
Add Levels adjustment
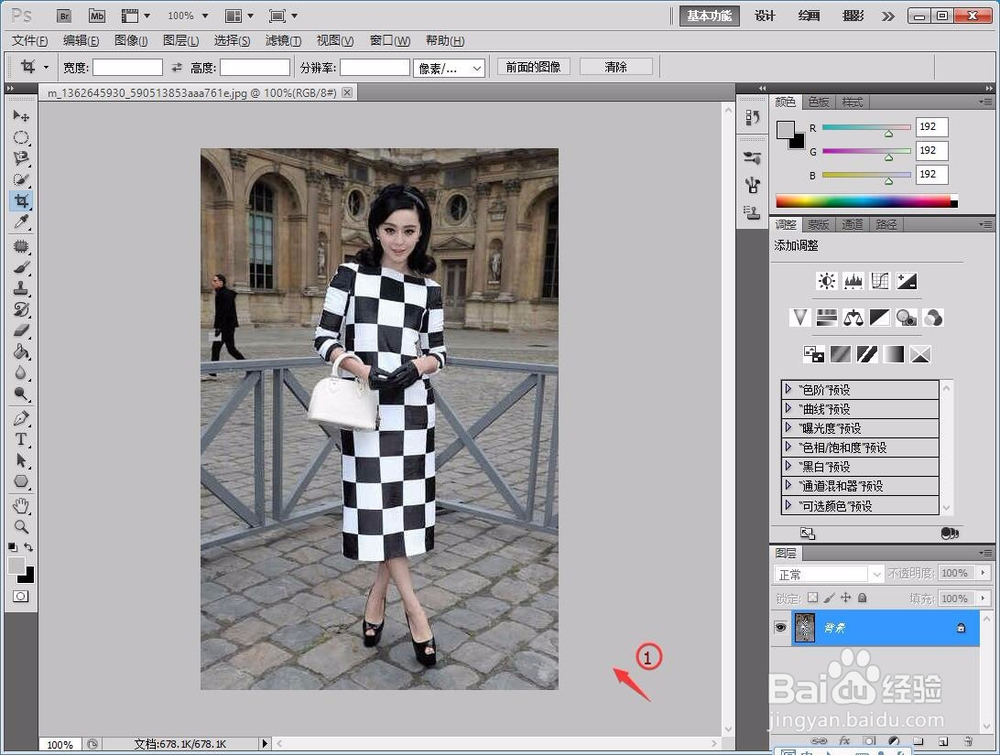click(853, 281)
